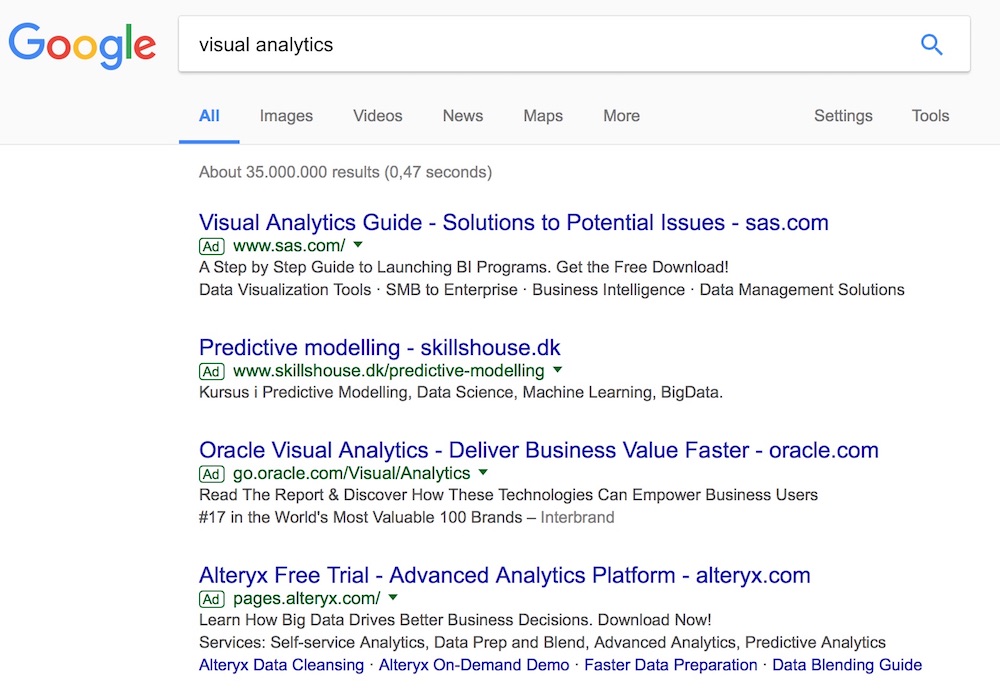Image resolution: width=1000 pixels, height=693 pixels.
Task: Follow the Alteryx Data Cleansing sitelink
Action: coord(281,665)
